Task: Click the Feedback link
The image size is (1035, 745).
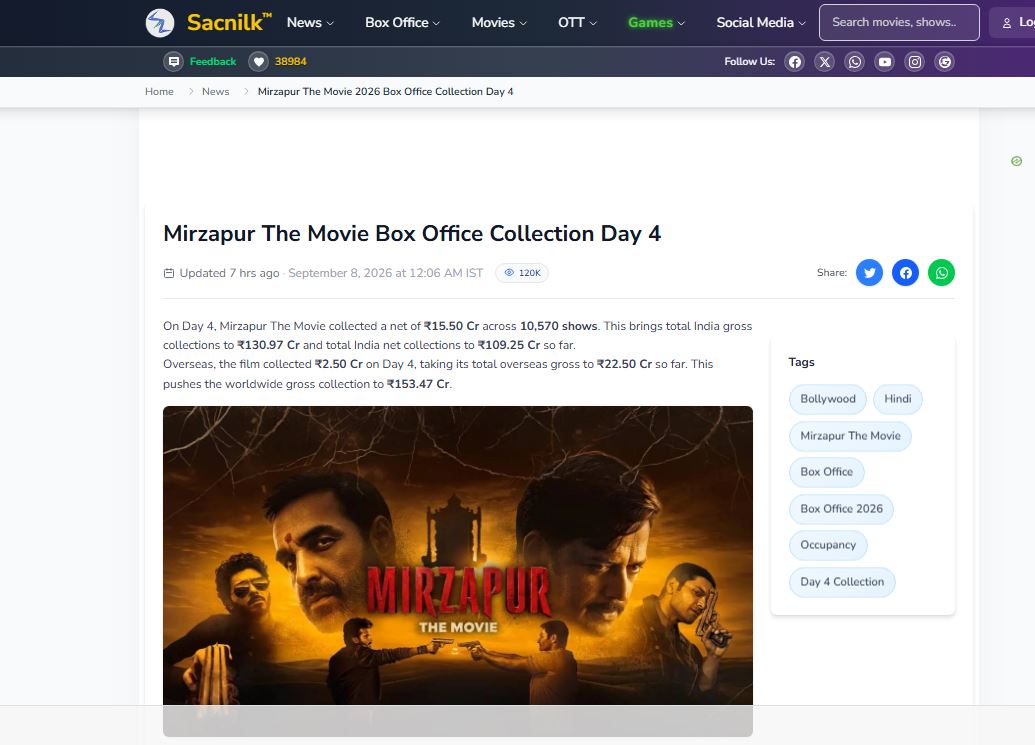Action: (213, 61)
